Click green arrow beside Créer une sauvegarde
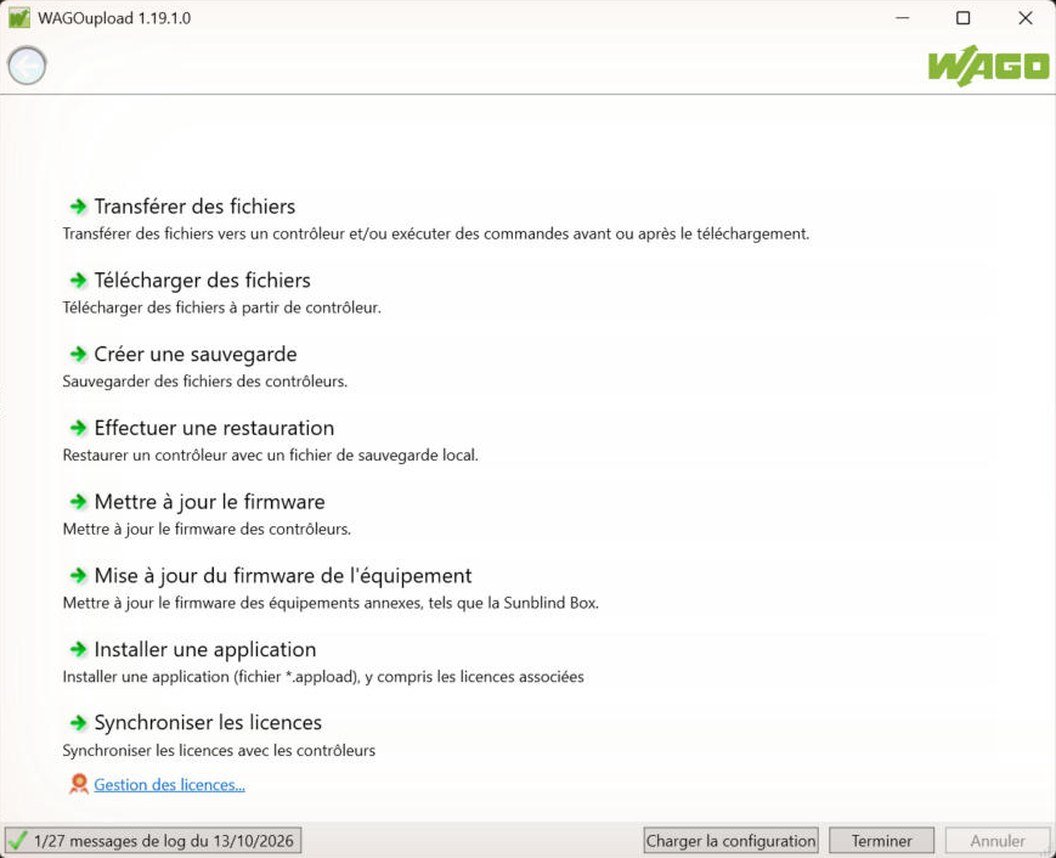This screenshot has height=858, width=1056. click(79, 354)
